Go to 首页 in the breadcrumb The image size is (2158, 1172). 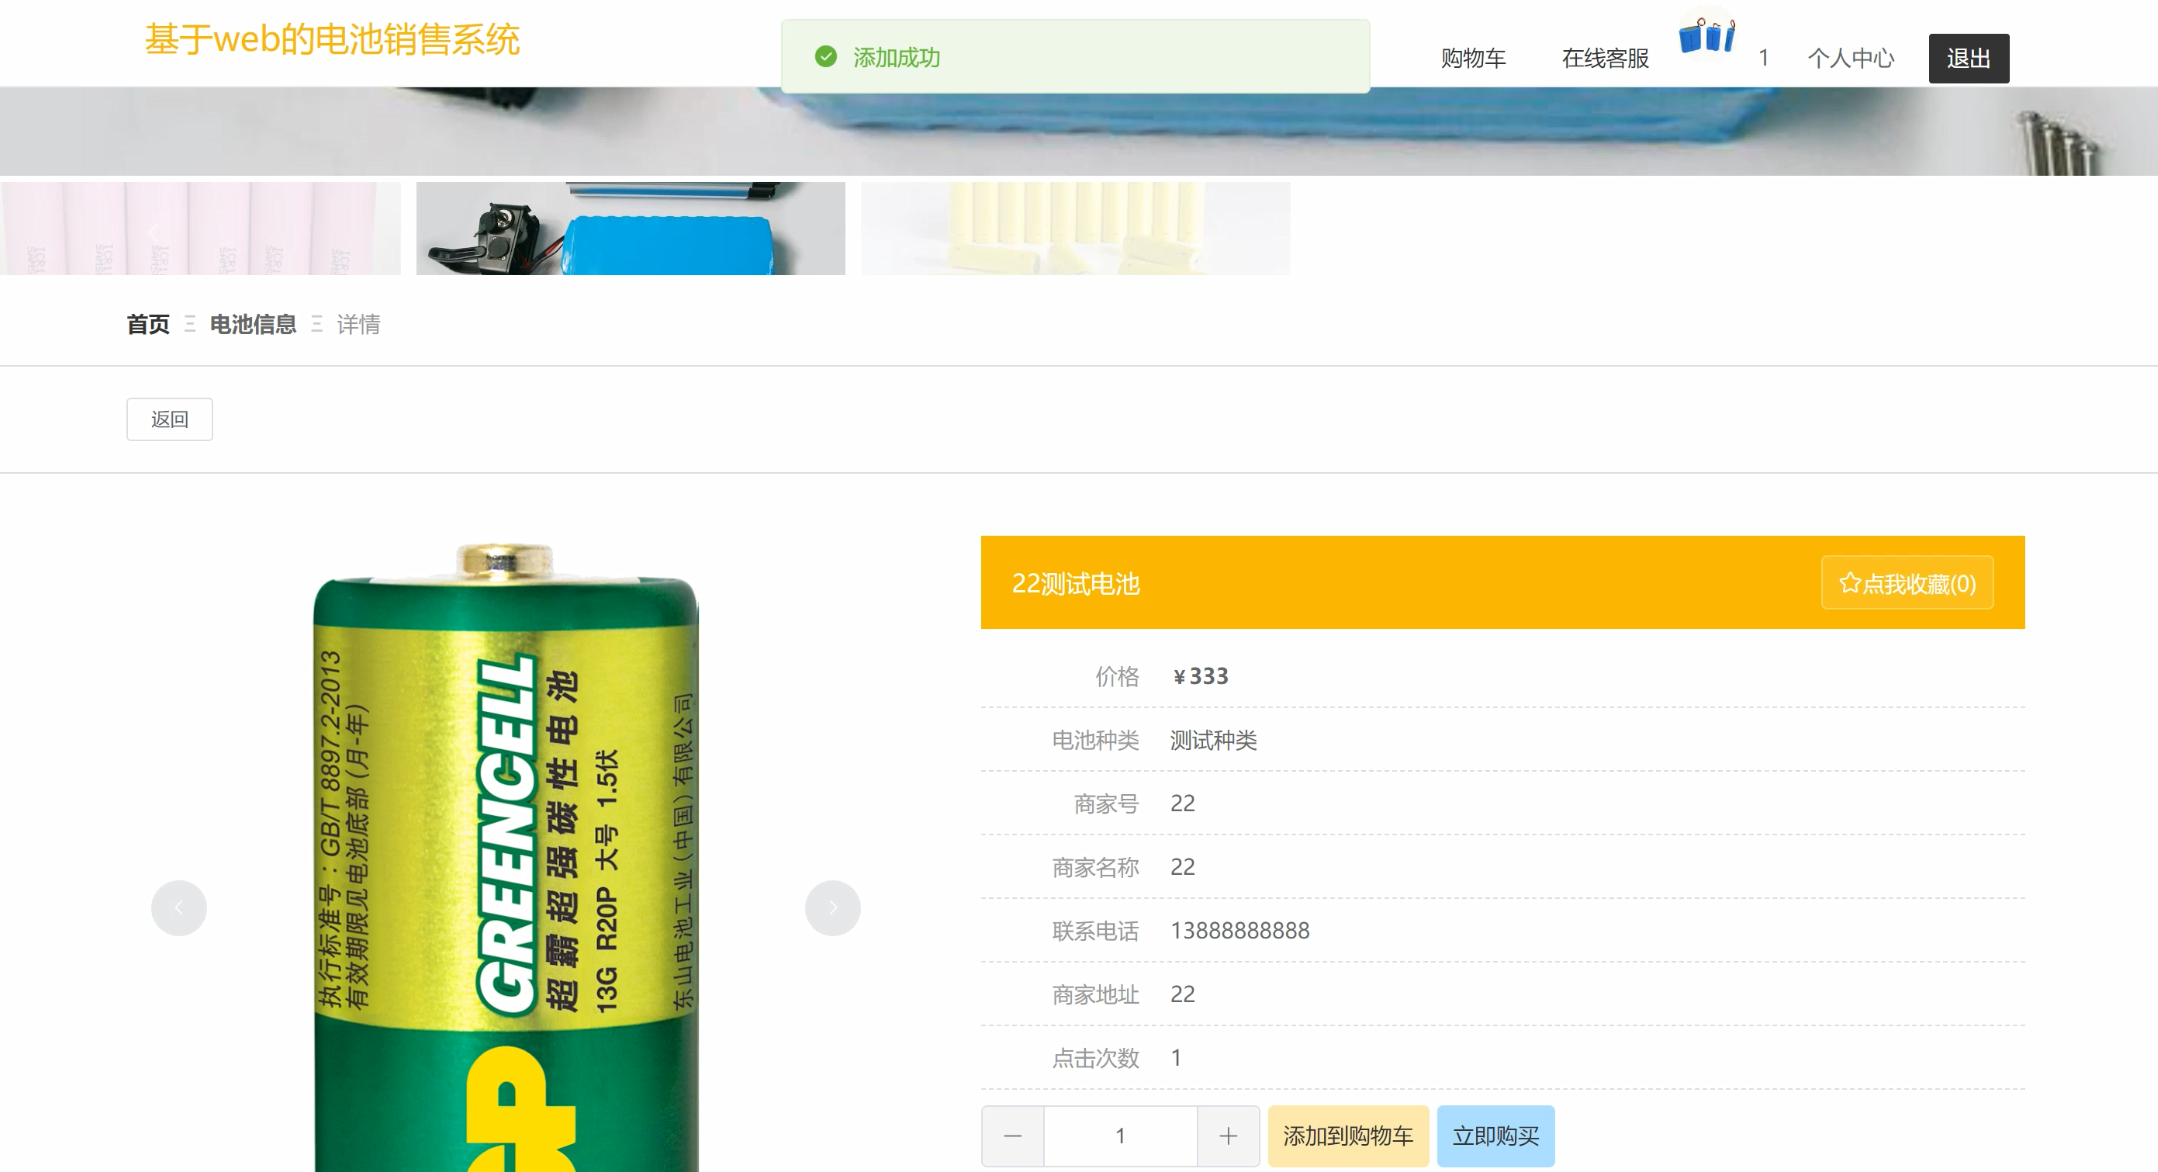(x=148, y=324)
